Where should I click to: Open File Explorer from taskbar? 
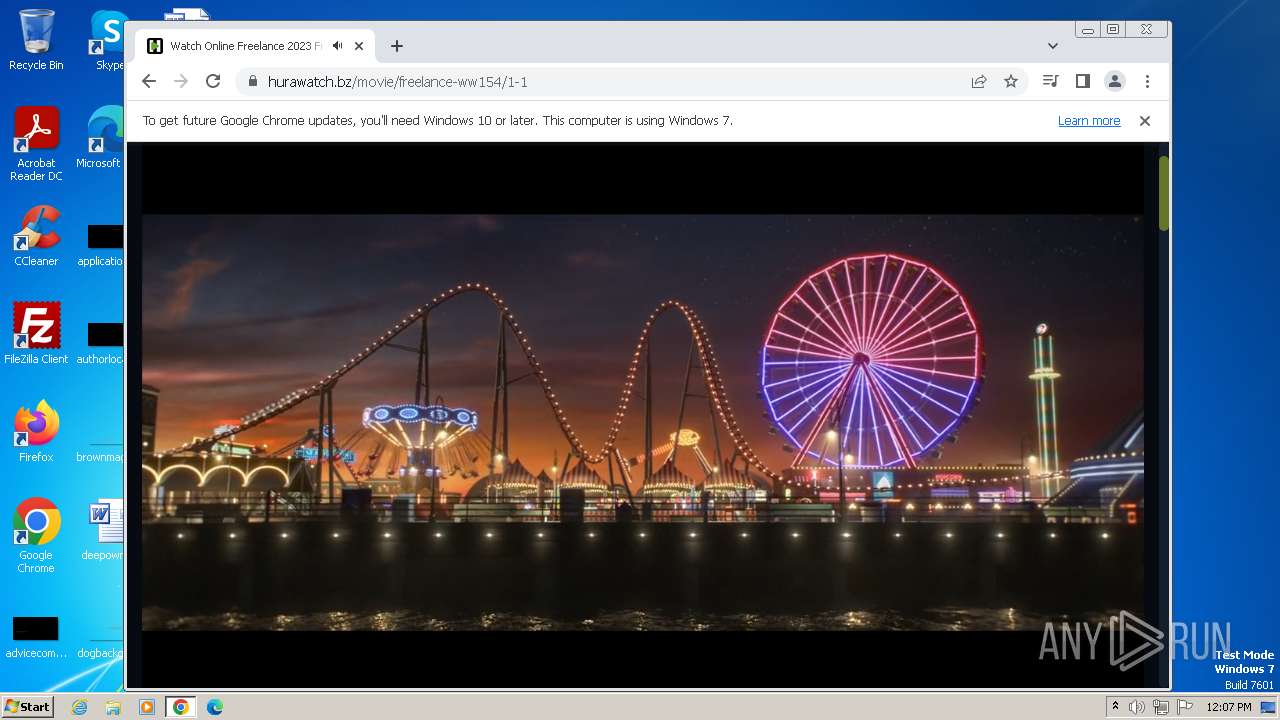coord(113,707)
